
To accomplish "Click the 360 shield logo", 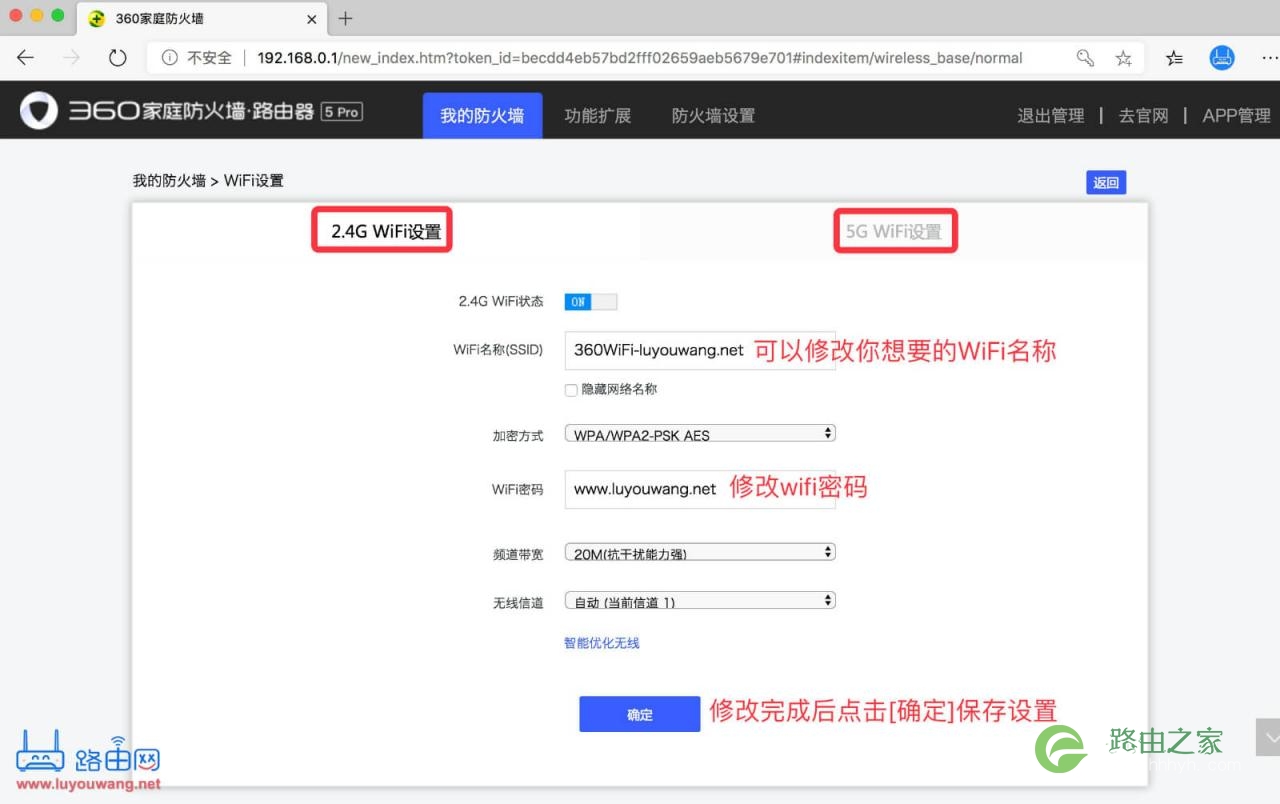I will [x=39, y=111].
